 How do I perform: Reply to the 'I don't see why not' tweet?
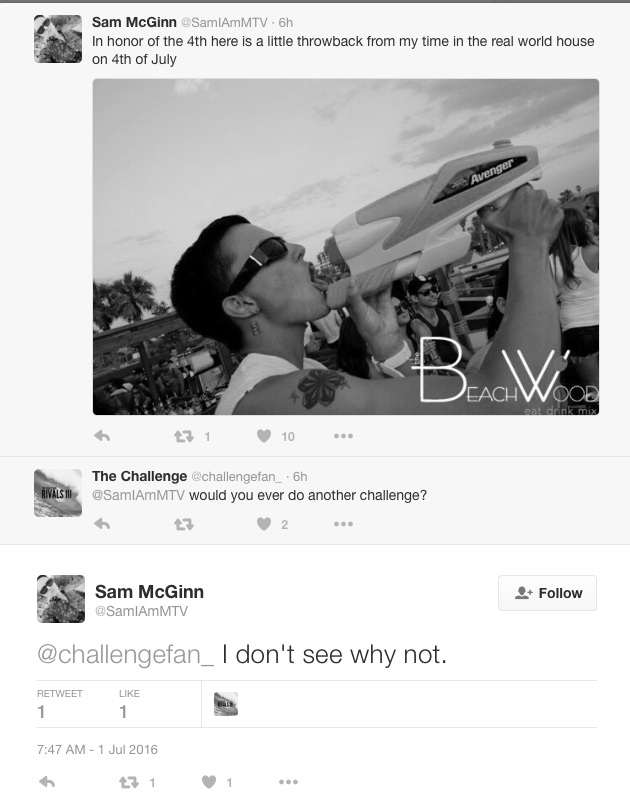tap(47, 782)
